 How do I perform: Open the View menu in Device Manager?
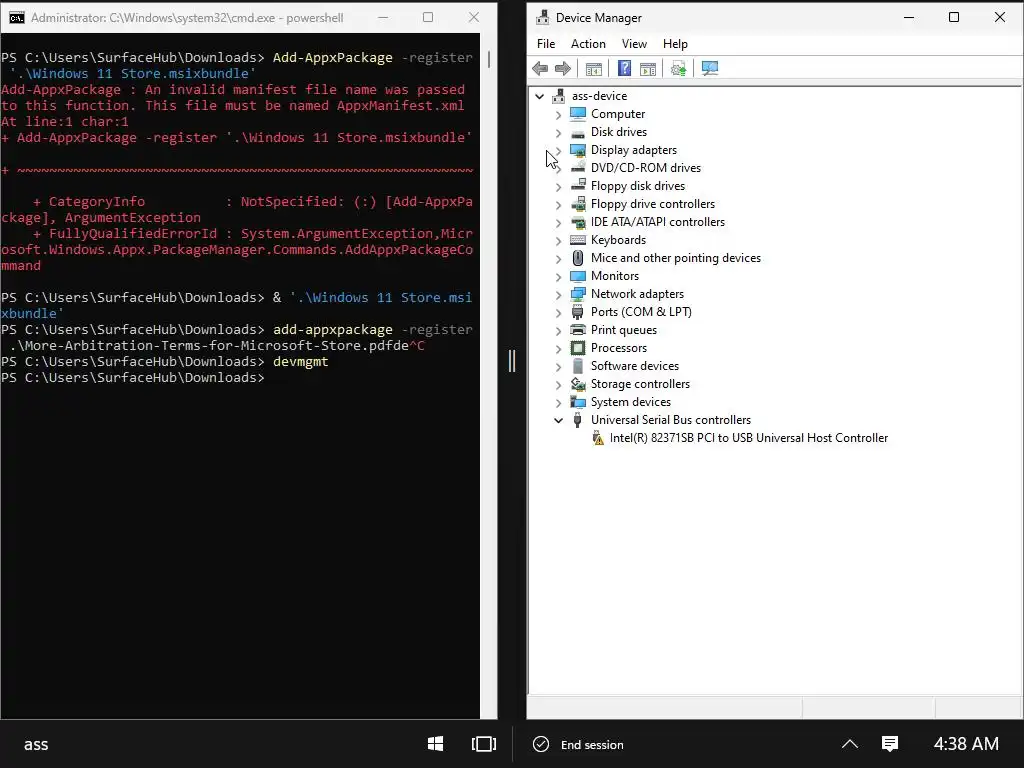point(634,44)
